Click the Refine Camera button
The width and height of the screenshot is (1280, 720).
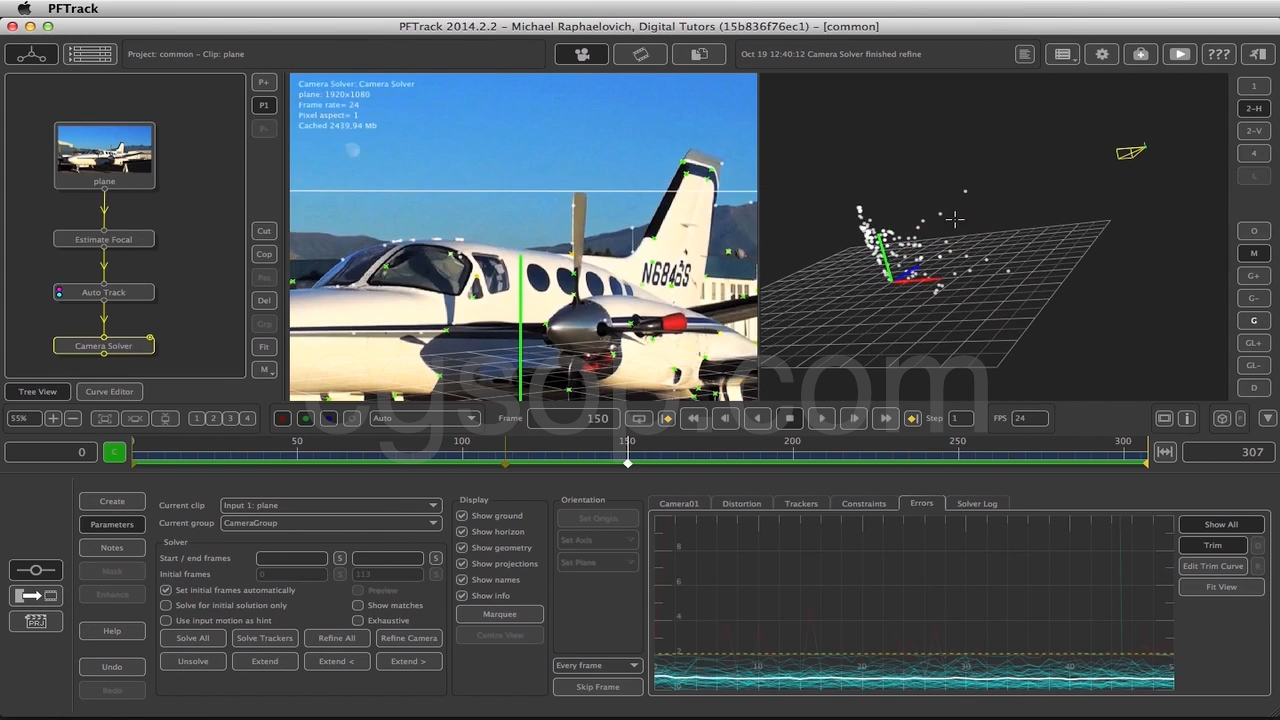[x=409, y=638]
